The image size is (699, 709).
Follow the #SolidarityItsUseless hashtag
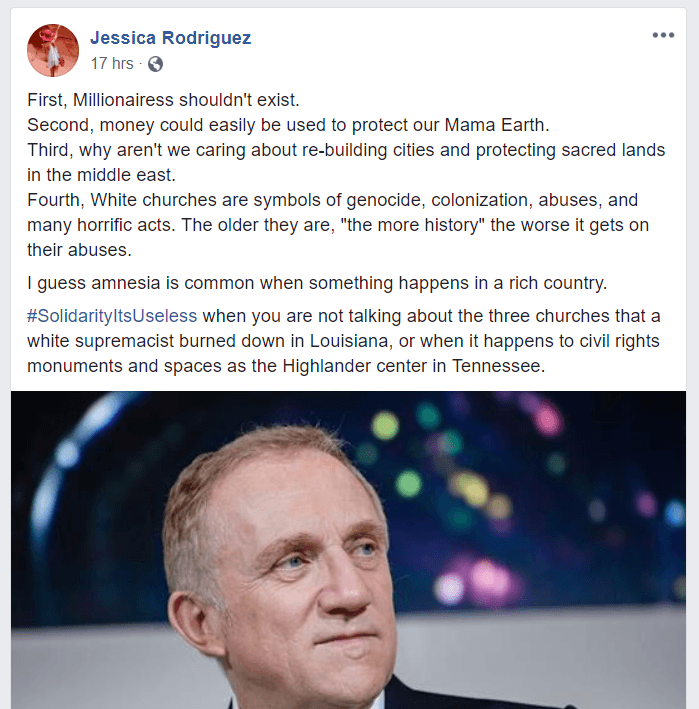113,316
